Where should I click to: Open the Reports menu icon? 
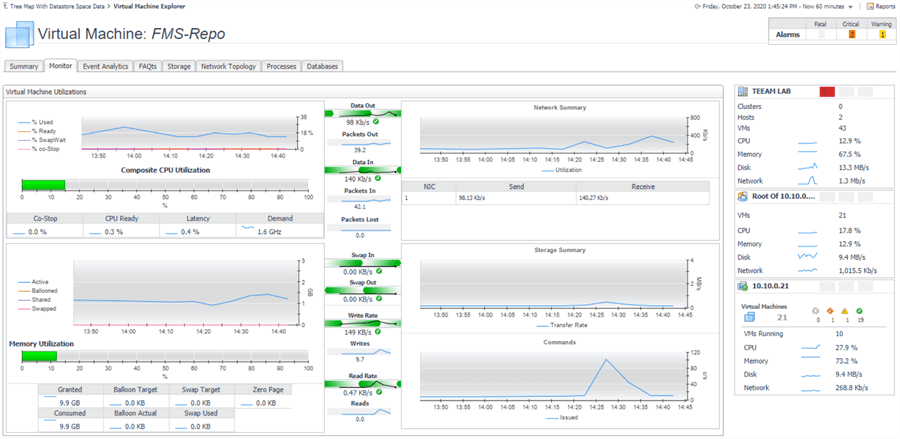[x=870, y=6]
